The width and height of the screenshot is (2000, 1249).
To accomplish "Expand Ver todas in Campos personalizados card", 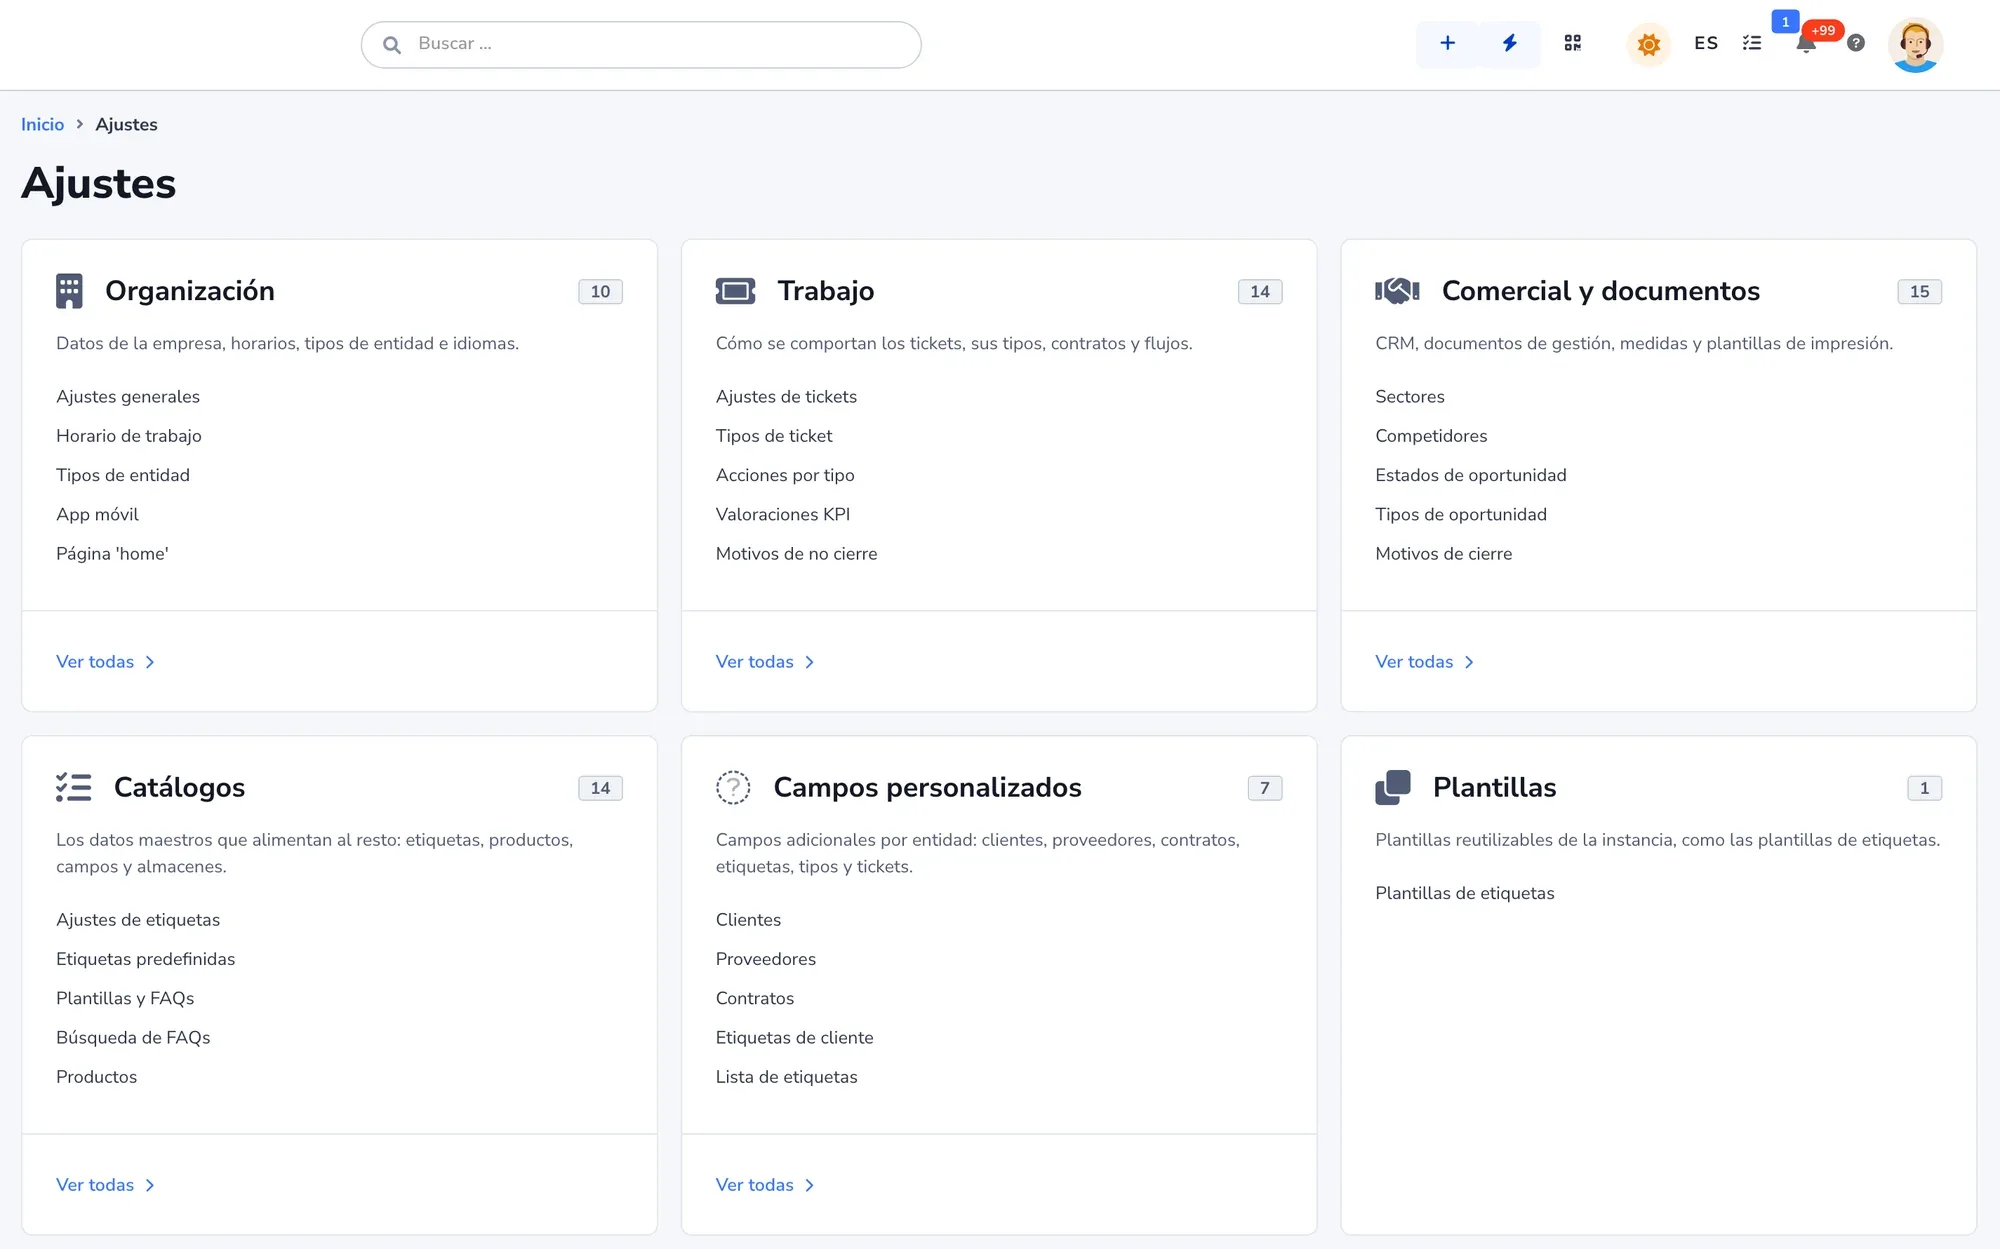I will (x=765, y=1185).
